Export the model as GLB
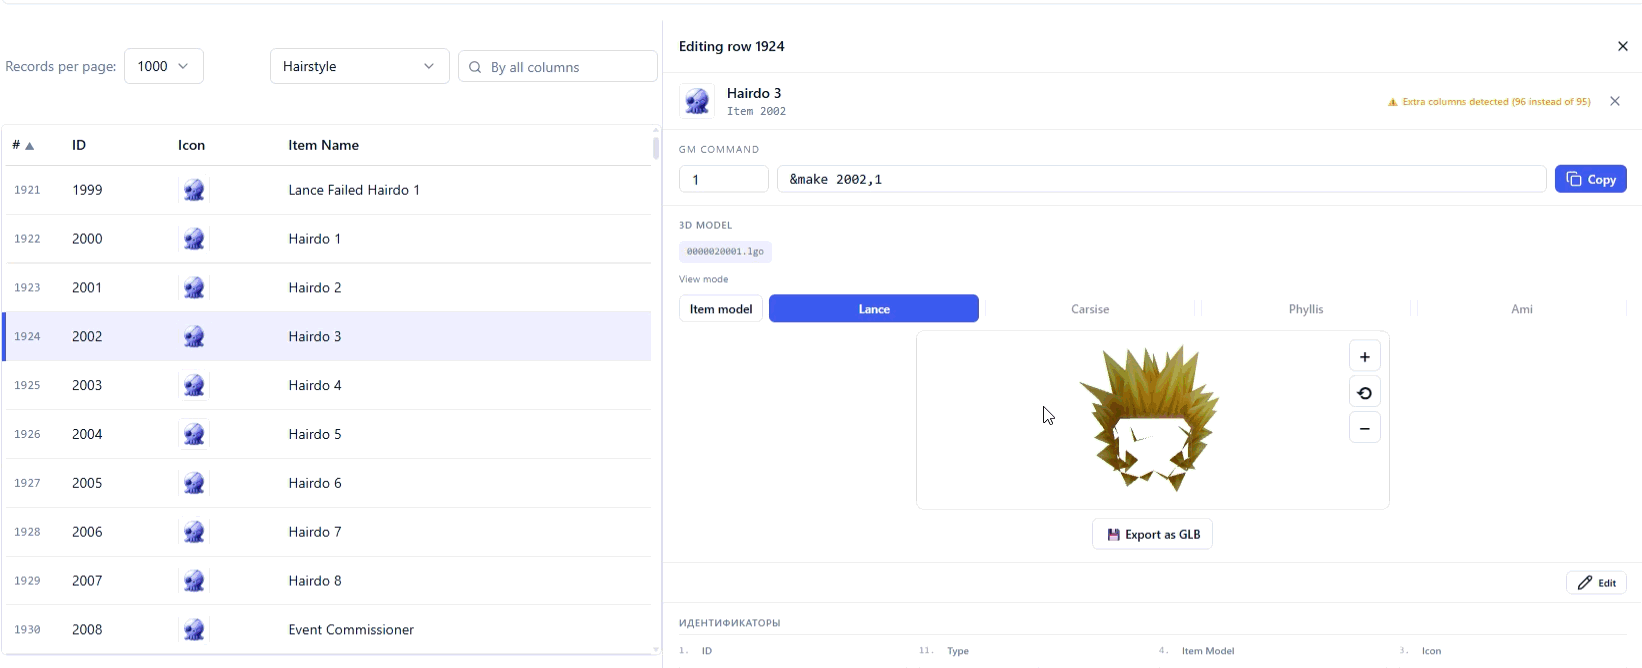This screenshot has width=1642, height=668. pos(1152,535)
